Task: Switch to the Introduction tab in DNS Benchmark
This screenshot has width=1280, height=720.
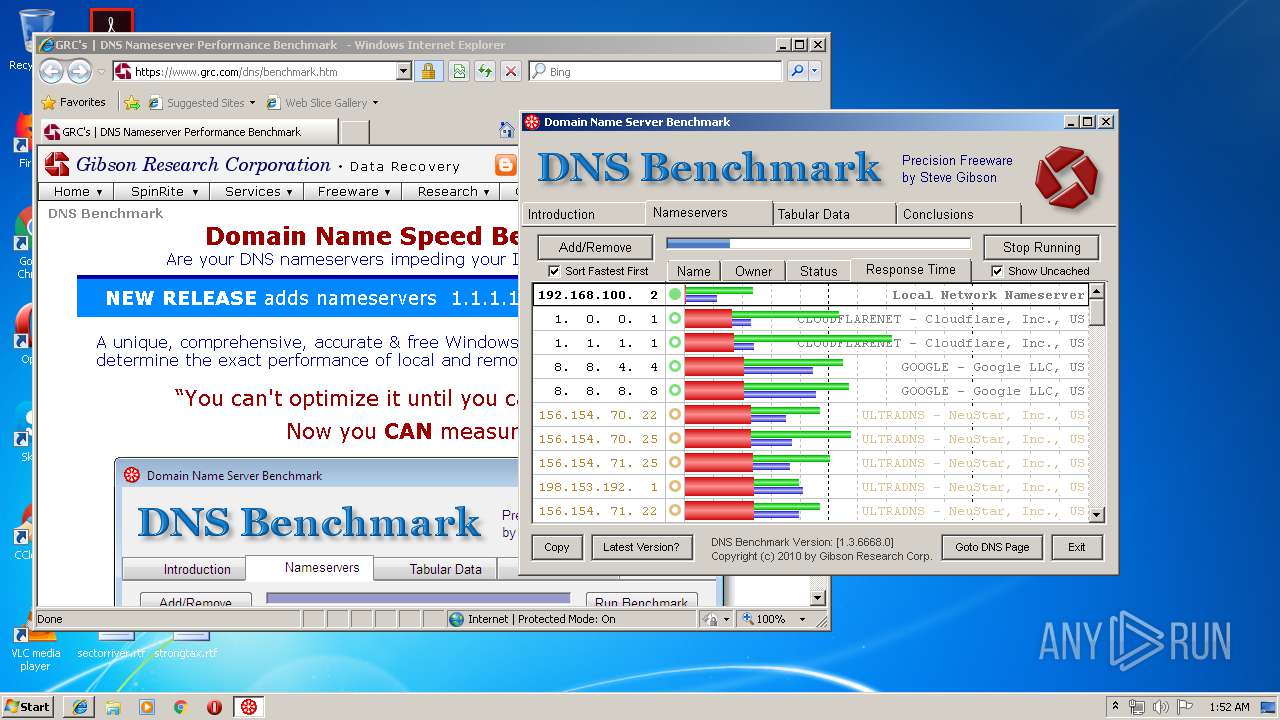Action: (x=584, y=214)
